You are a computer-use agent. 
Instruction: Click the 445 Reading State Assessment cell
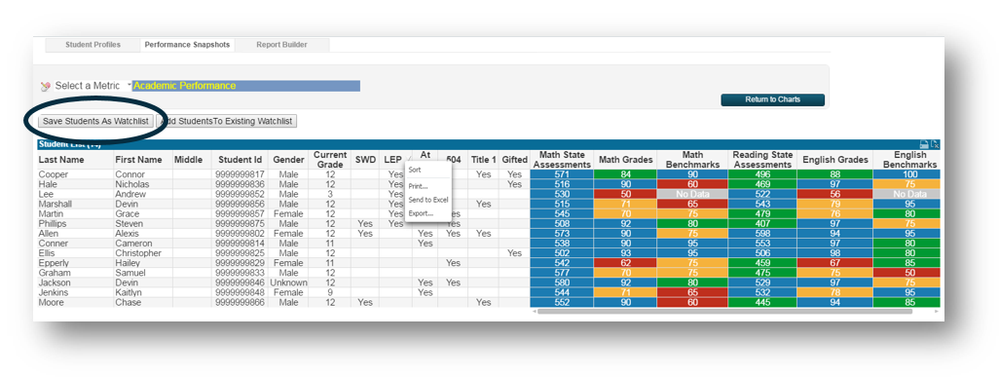pyautogui.click(x=762, y=302)
